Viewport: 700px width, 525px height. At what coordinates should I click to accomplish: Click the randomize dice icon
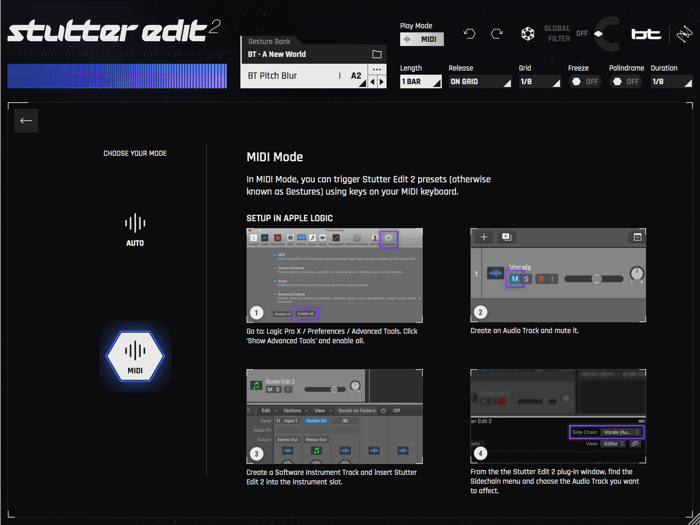coord(528,34)
